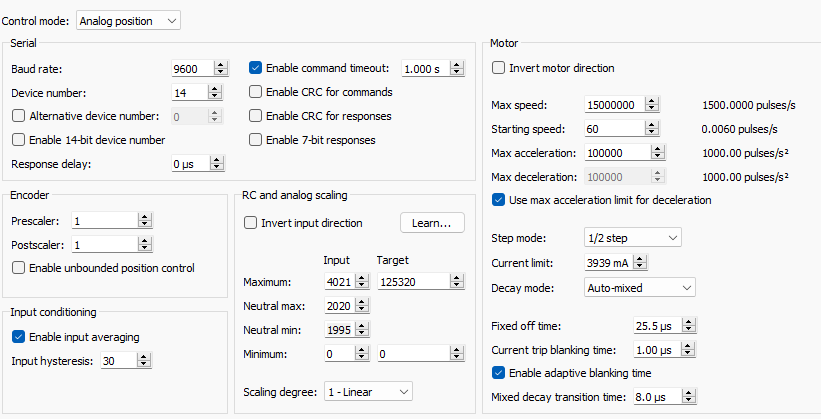Viewport: 821px width, 419px height.
Task: Click the Learn... button
Action: tap(432, 223)
